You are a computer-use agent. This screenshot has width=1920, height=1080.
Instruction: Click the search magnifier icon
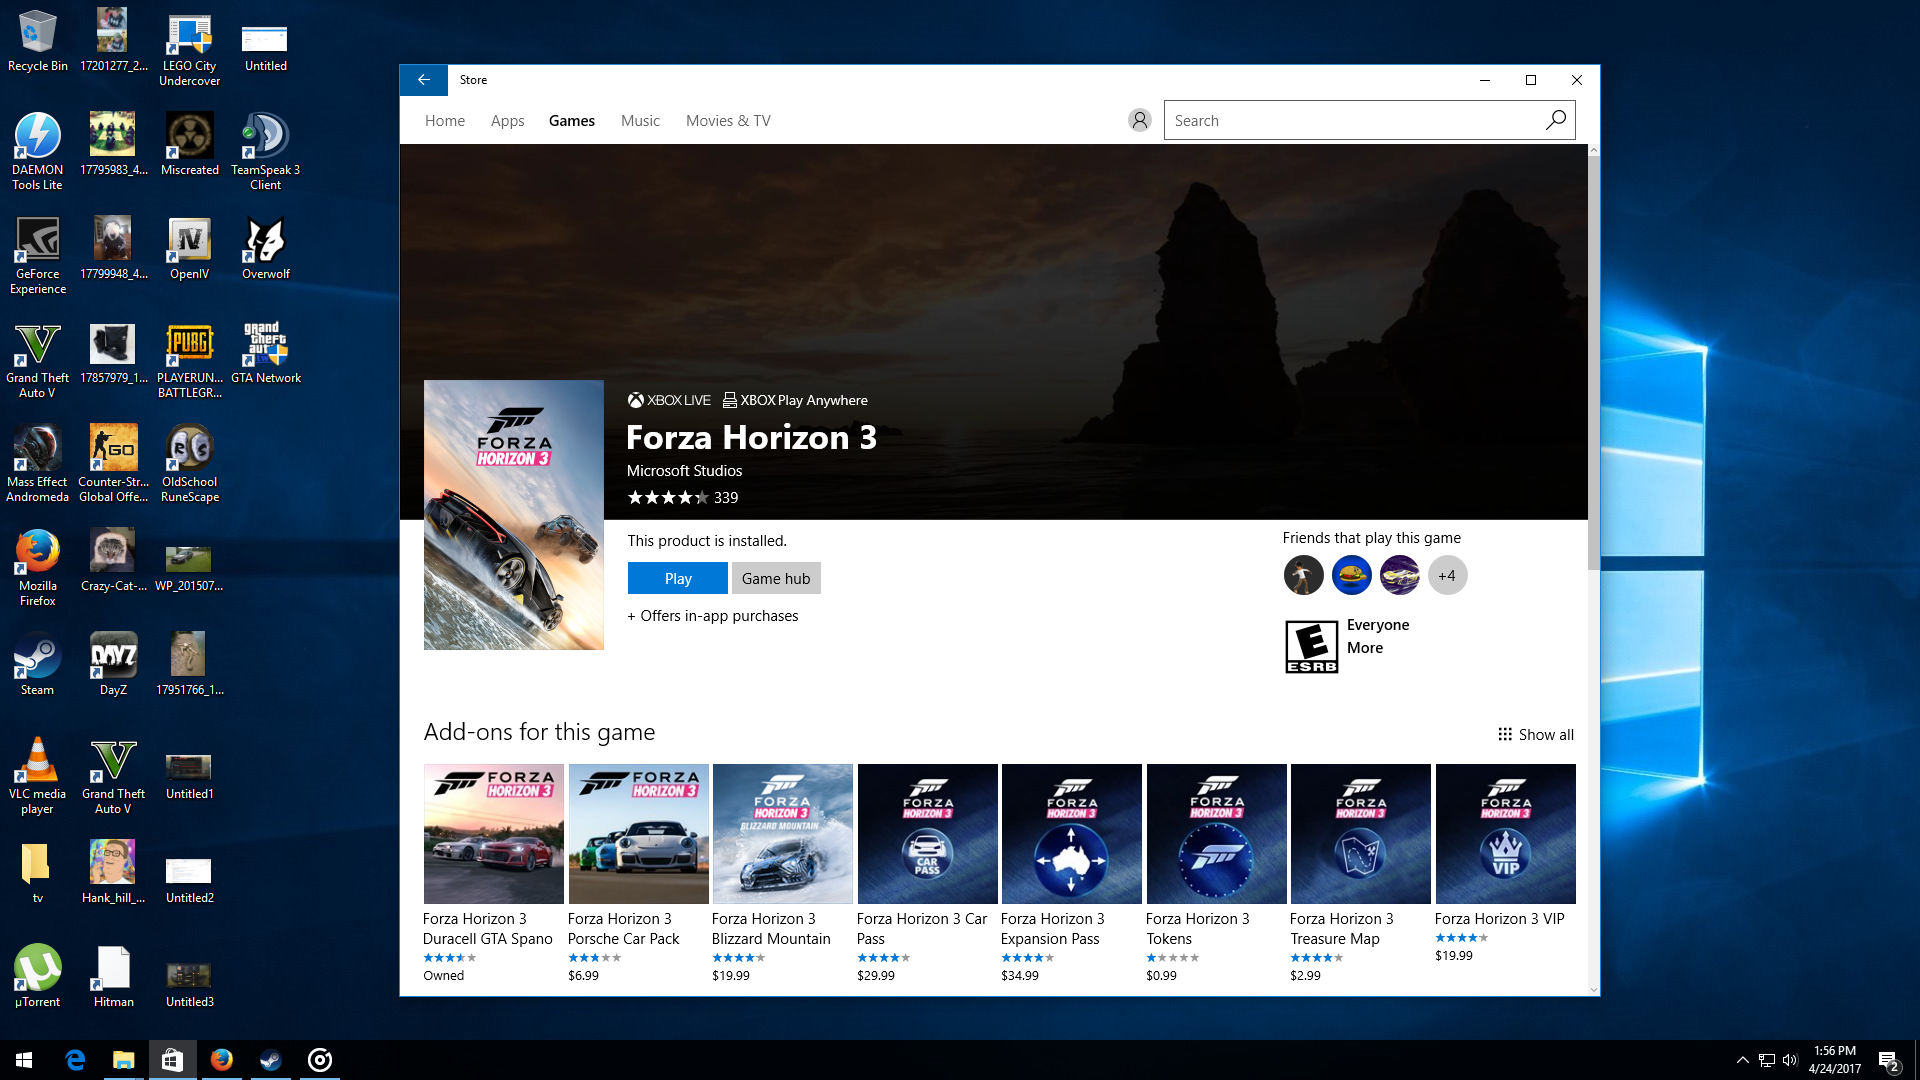coord(1555,120)
